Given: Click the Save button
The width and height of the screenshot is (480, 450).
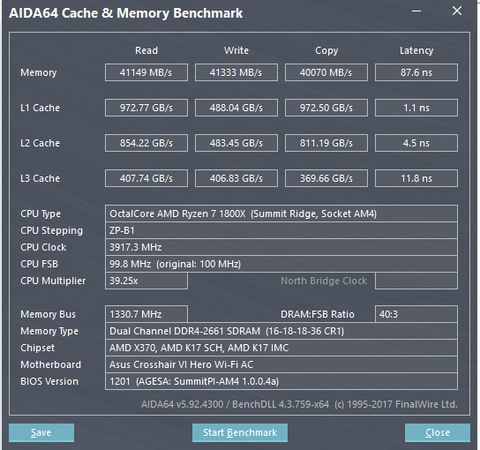Looking at the screenshot, I should point(41,433).
